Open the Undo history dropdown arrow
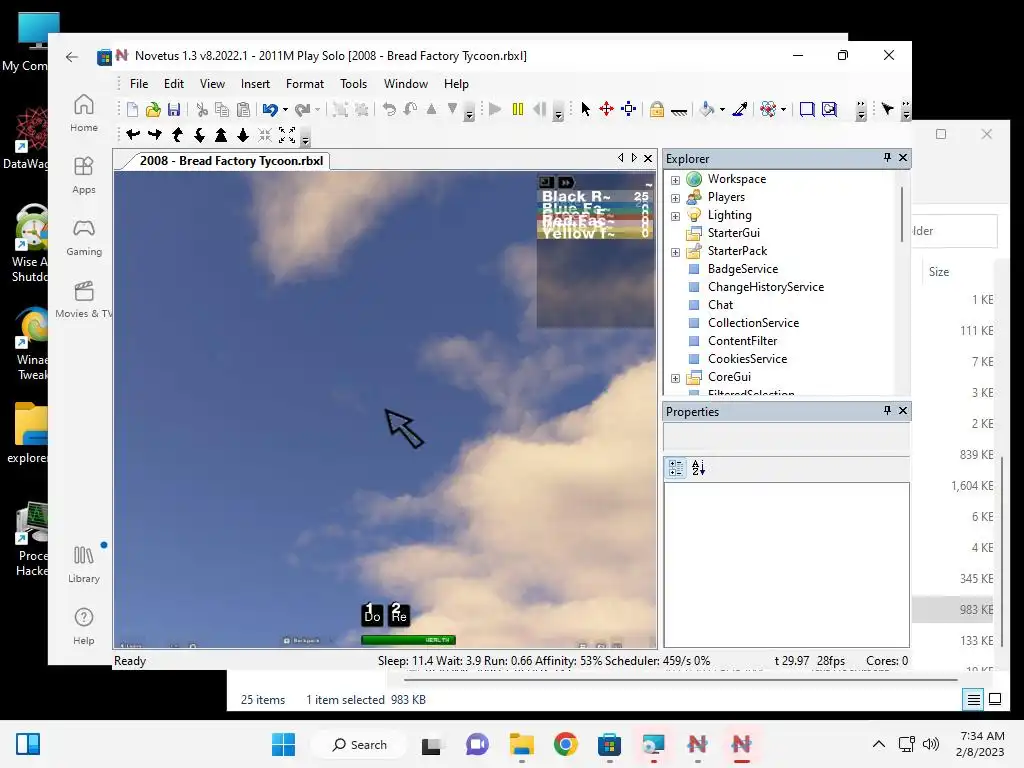 click(x=285, y=110)
